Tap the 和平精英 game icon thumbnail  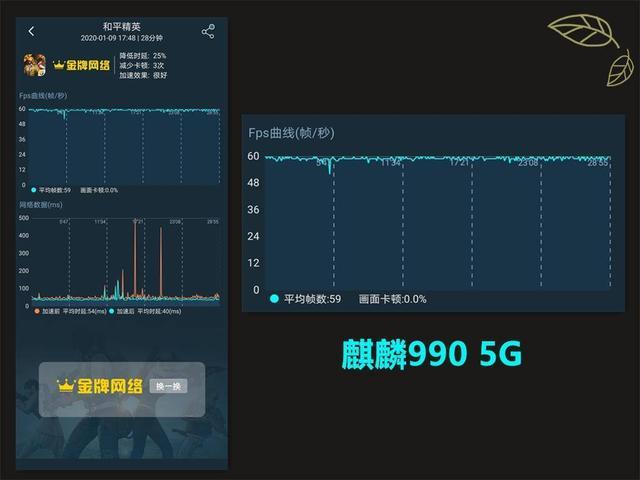tap(35, 65)
